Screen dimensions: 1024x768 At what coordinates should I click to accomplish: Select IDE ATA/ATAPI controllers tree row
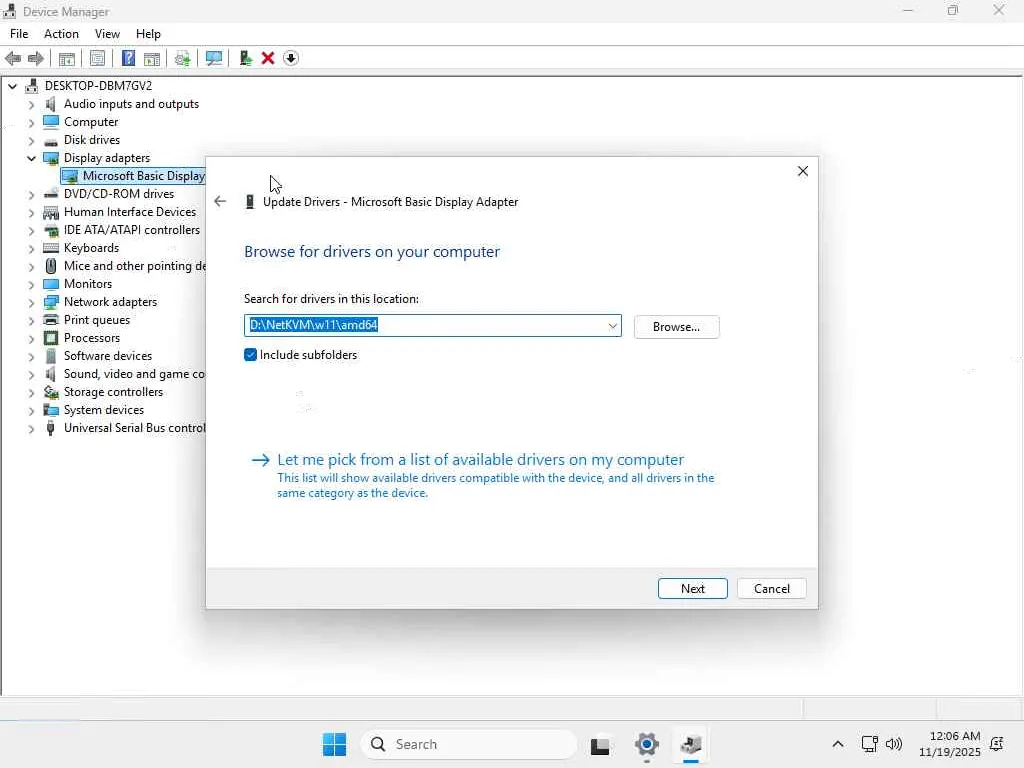(x=131, y=230)
